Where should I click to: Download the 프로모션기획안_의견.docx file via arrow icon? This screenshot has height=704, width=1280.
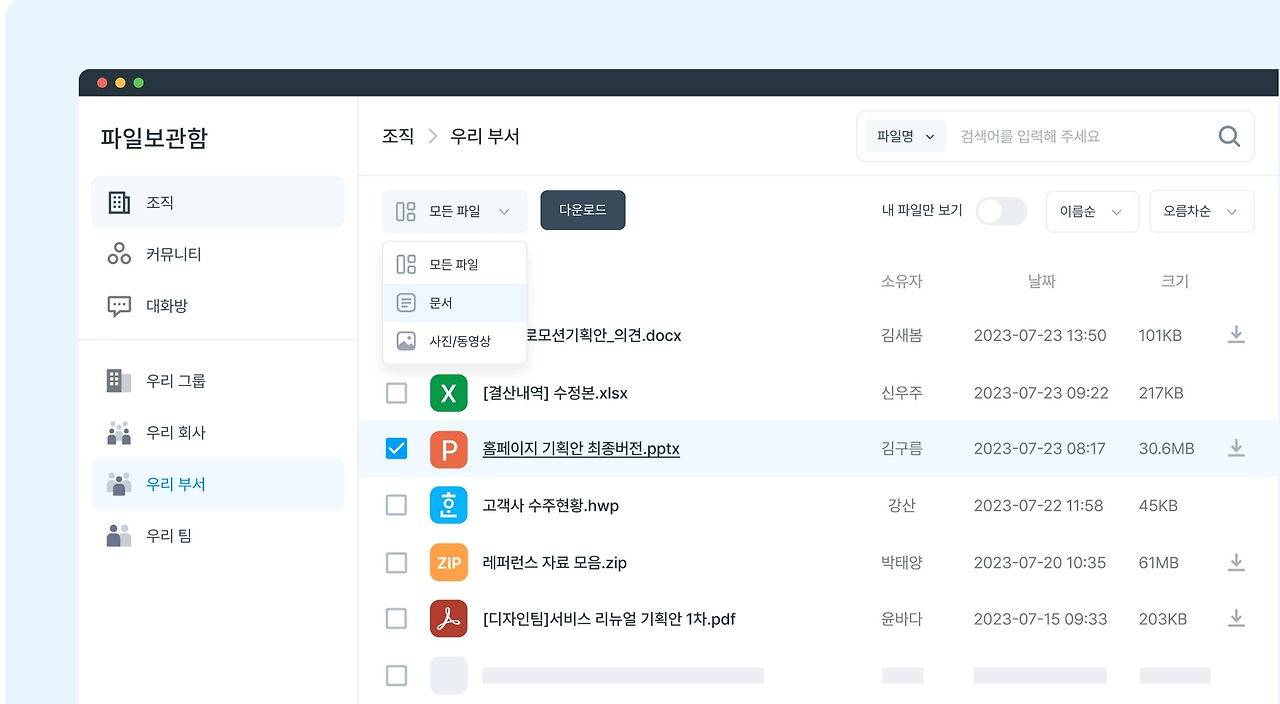pyautogui.click(x=1236, y=335)
